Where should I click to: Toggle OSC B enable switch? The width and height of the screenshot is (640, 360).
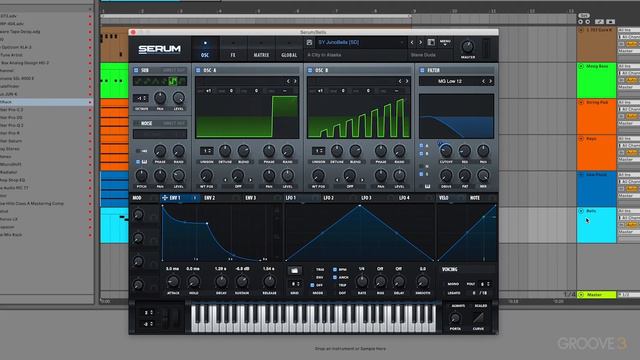pyautogui.click(x=310, y=70)
